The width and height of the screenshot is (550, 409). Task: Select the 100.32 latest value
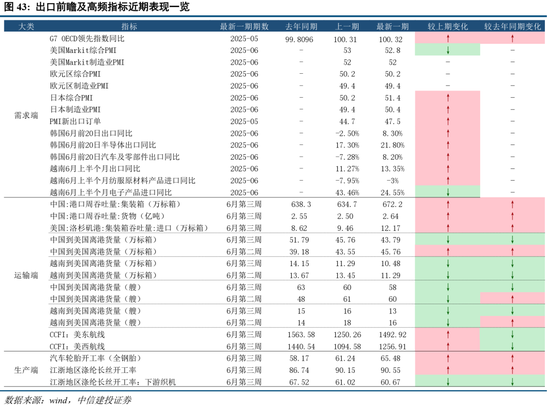tap(391, 39)
